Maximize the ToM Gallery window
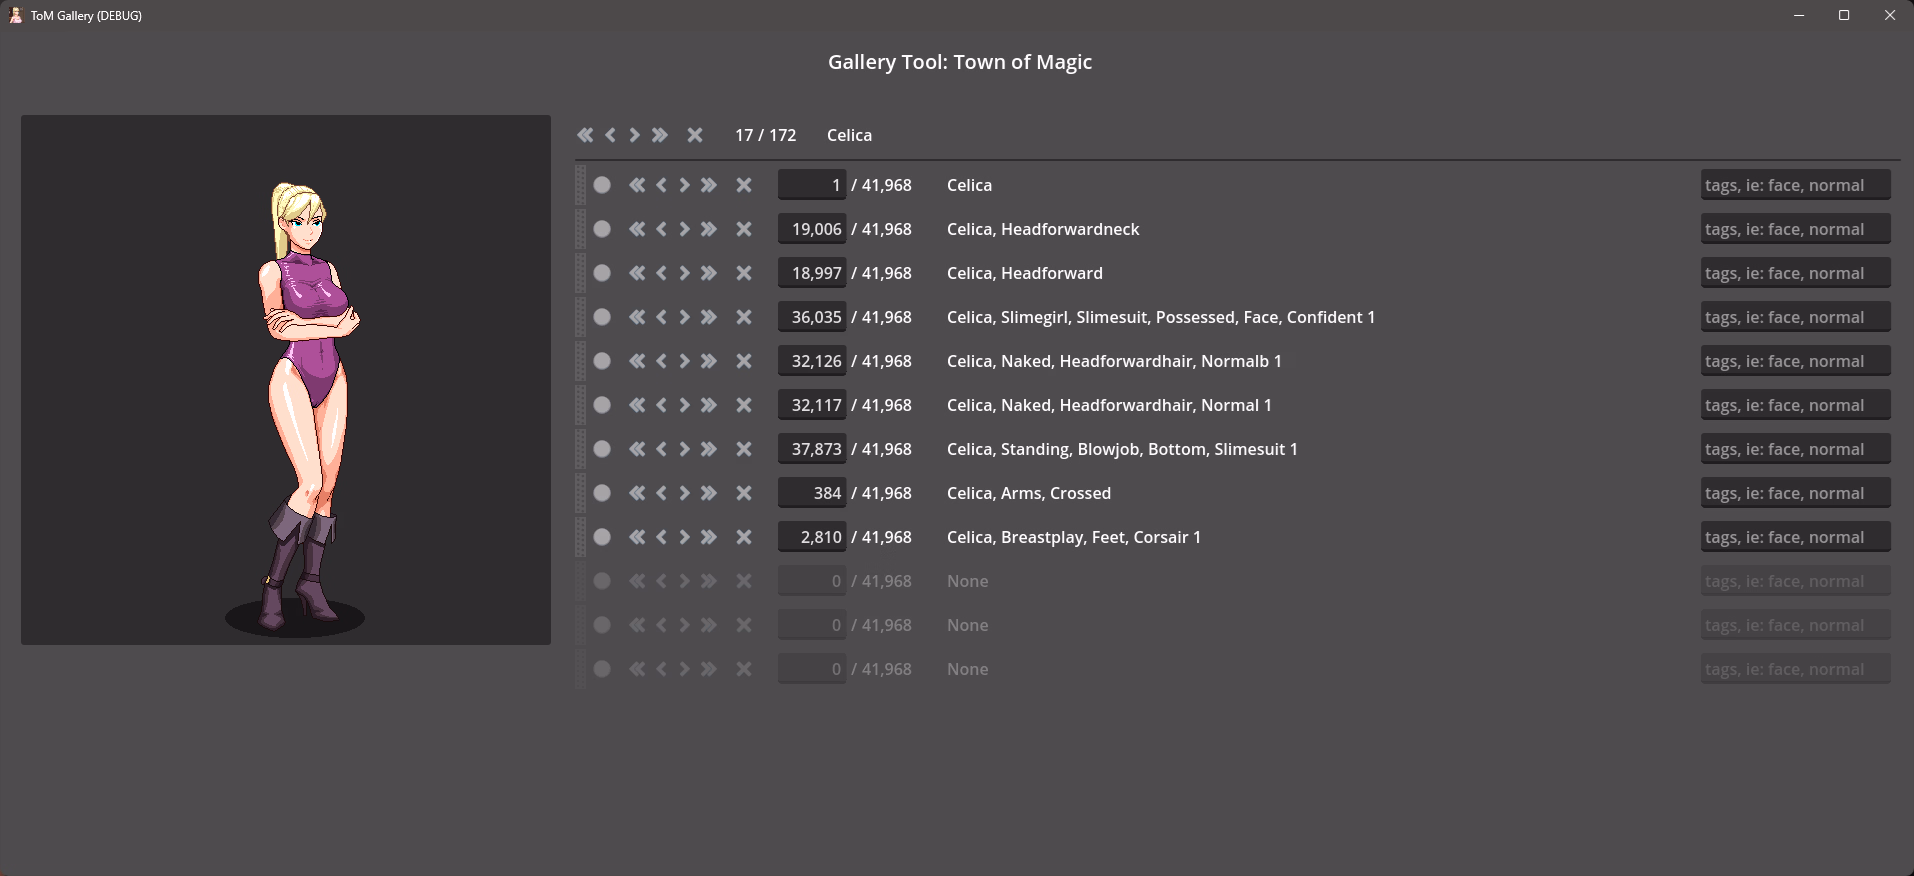The image size is (1914, 876). pos(1844,15)
